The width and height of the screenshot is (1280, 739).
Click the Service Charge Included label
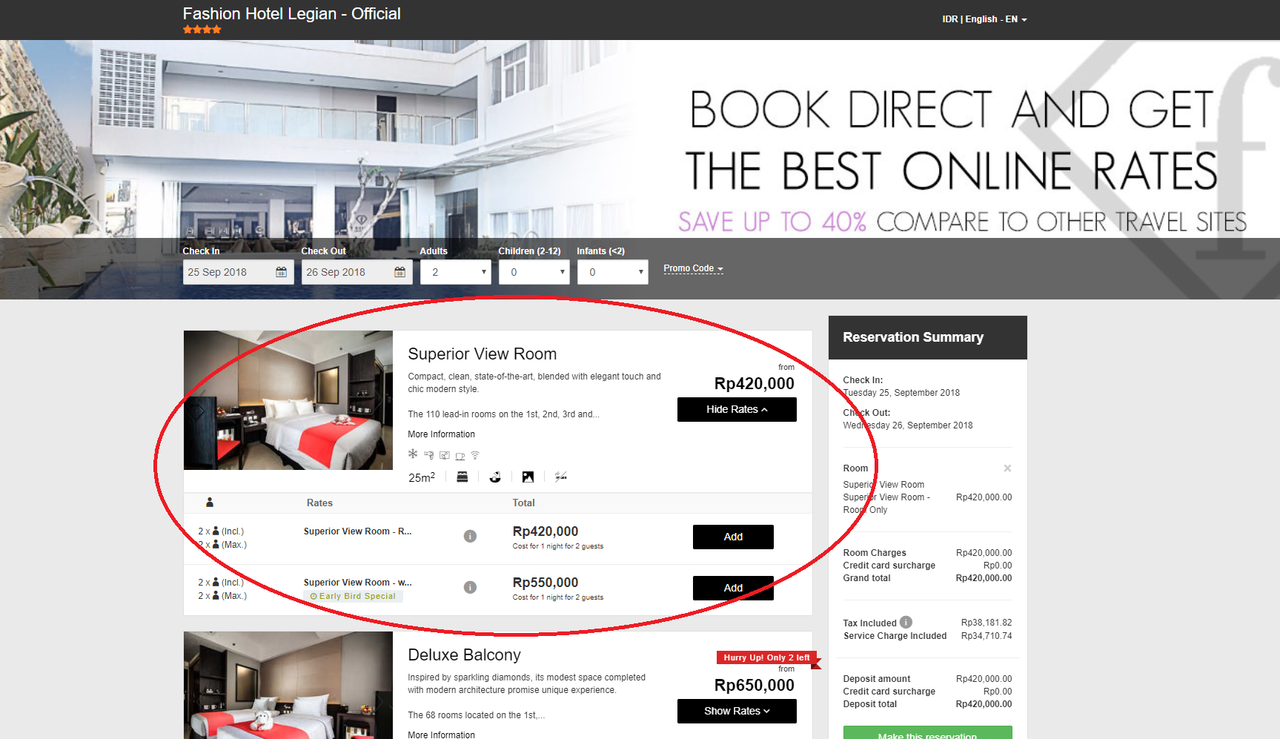click(x=895, y=636)
